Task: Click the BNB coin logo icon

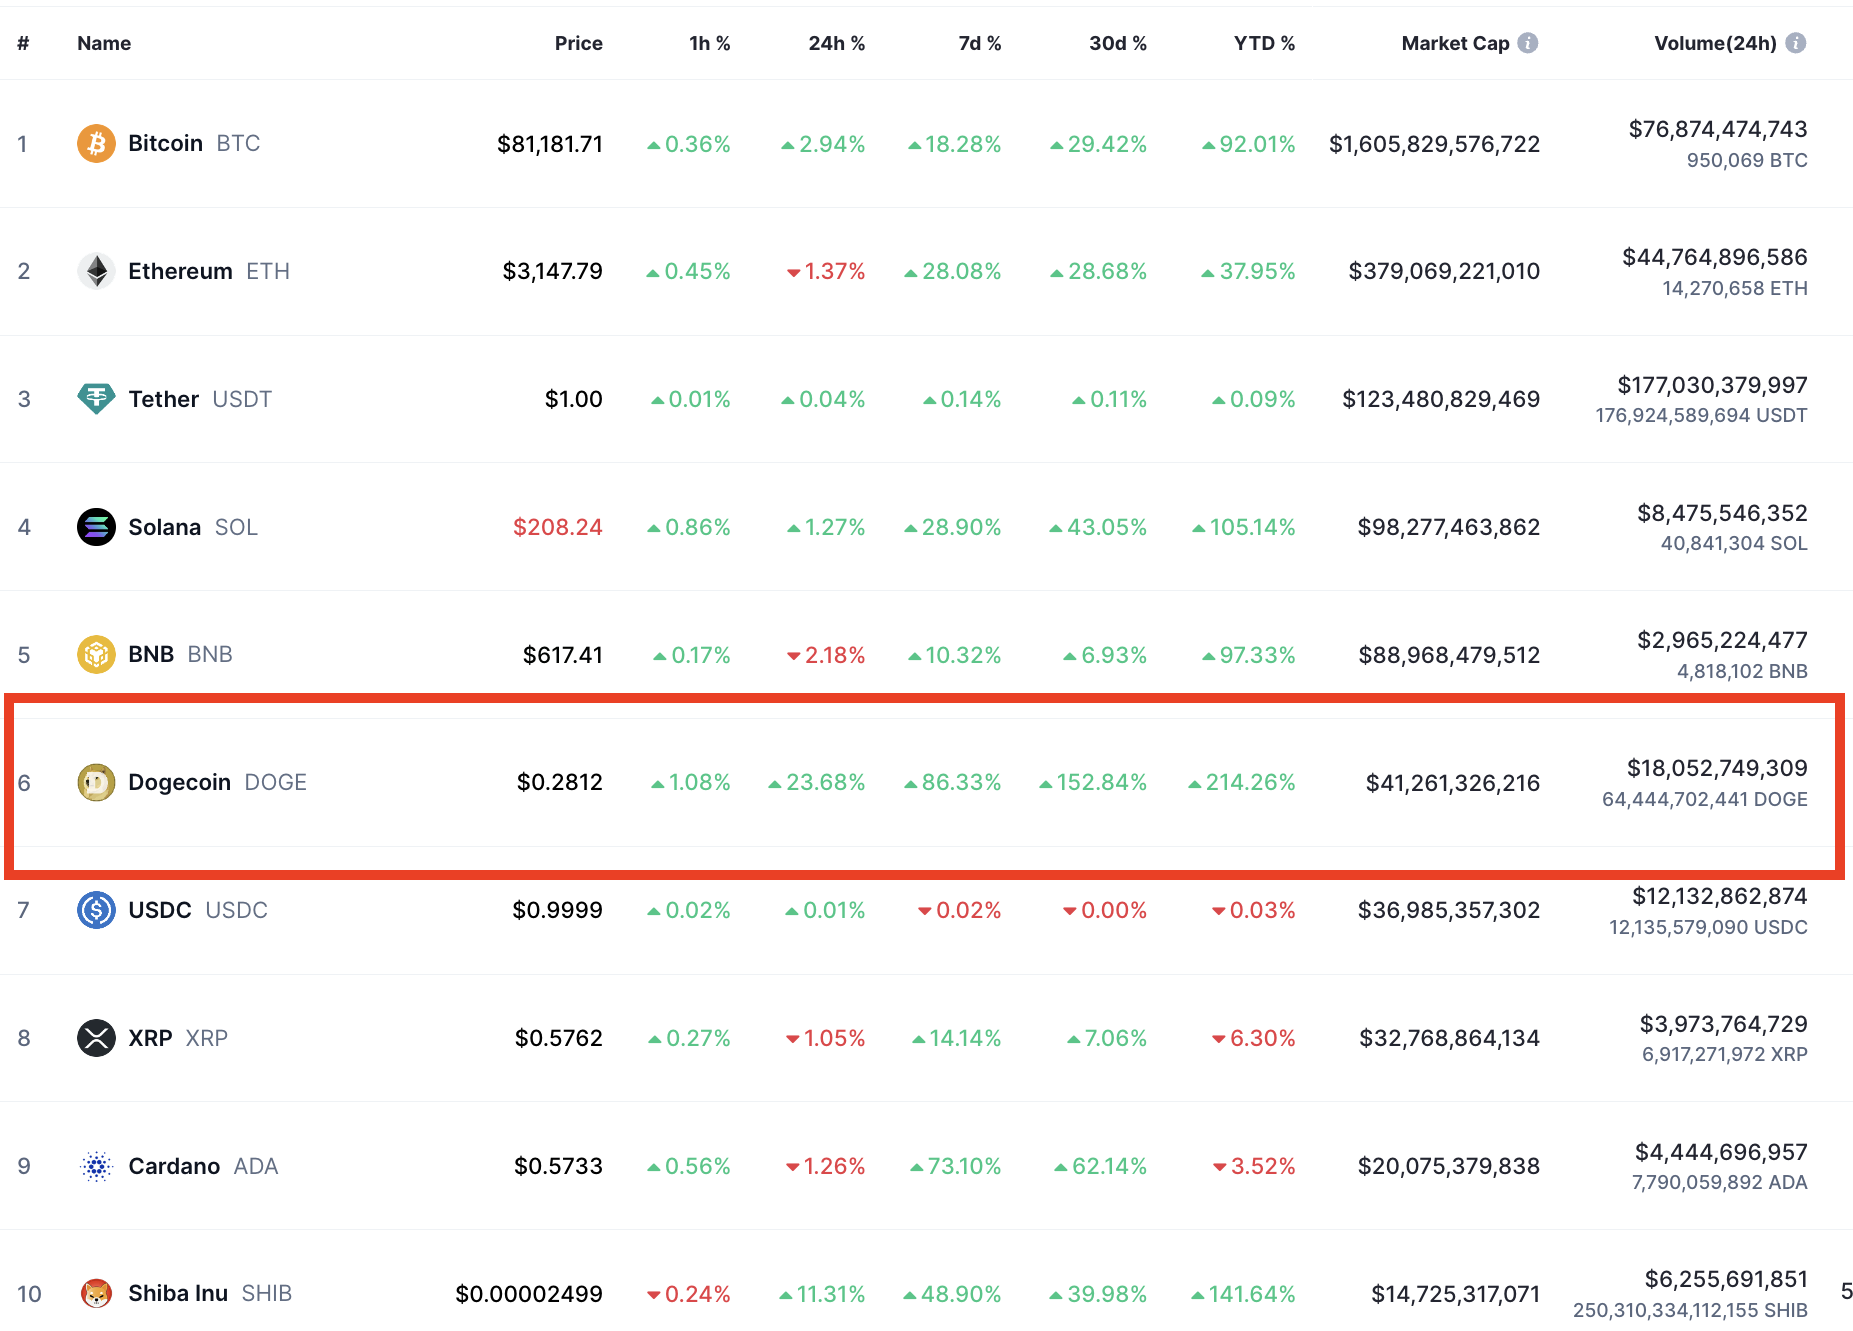Action: click(96, 654)
